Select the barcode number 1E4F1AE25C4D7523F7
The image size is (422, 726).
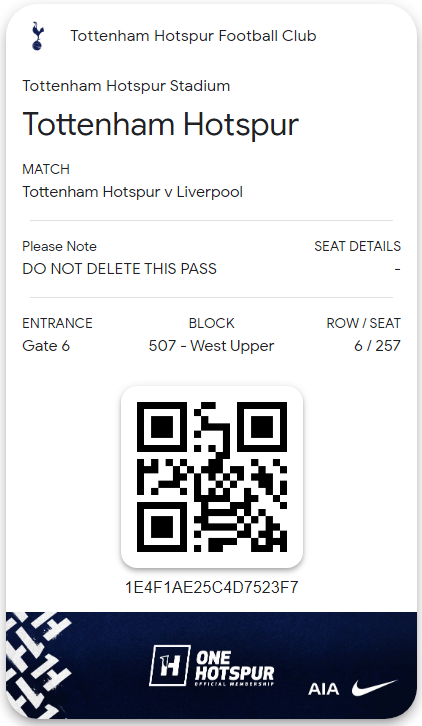212,587
